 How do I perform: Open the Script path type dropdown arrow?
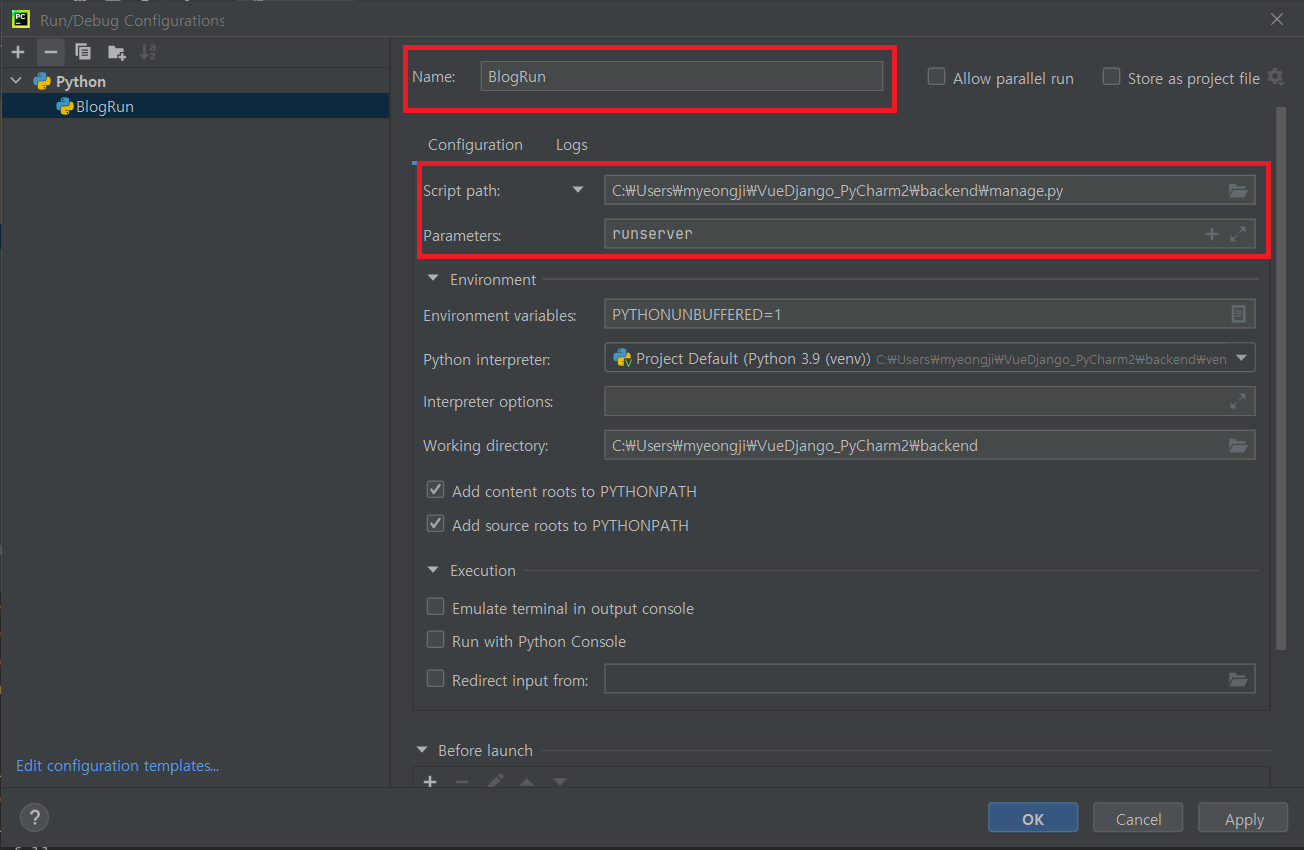point(578,189)
